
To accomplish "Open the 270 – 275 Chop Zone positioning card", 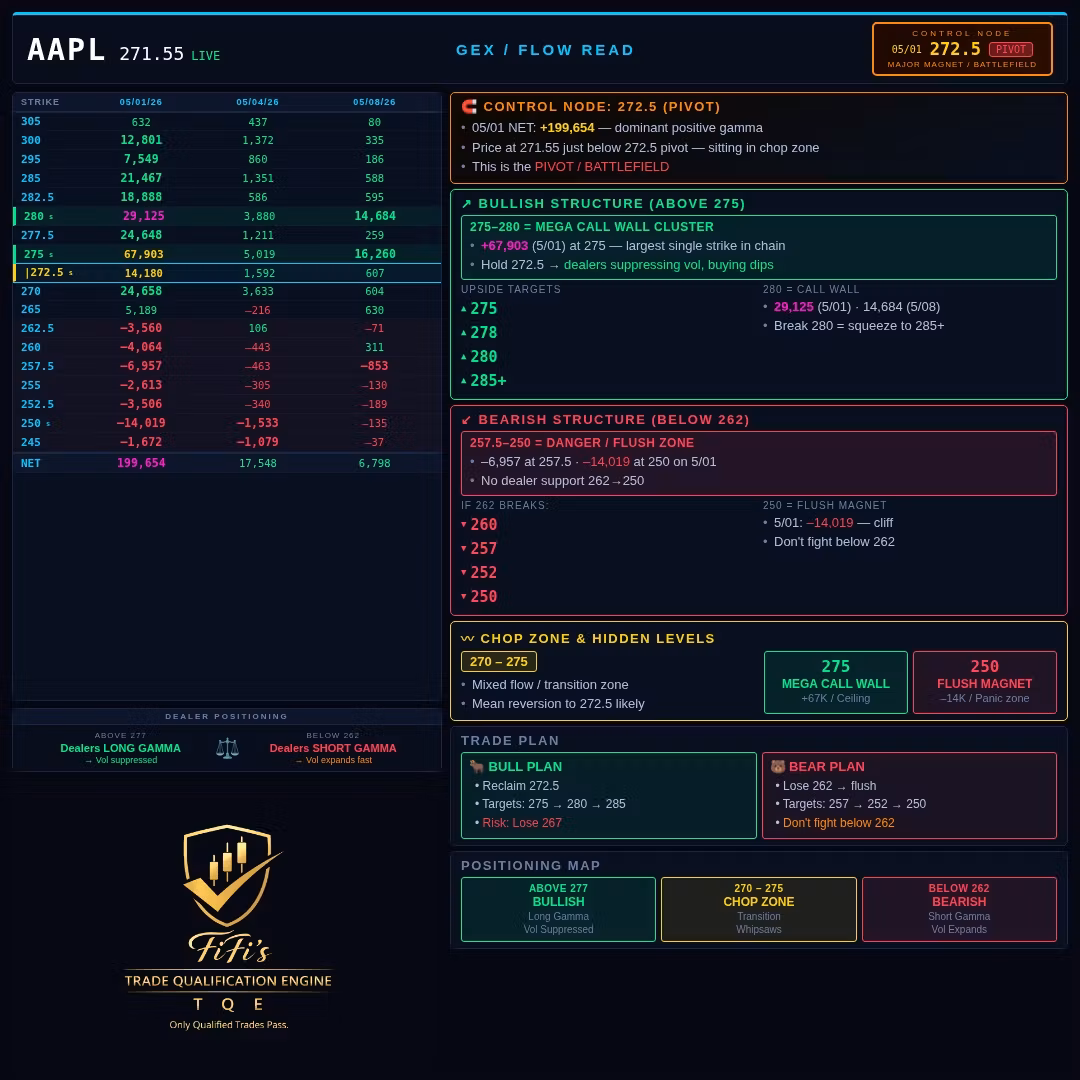I will pyautogui.click(x=758, y=908).
